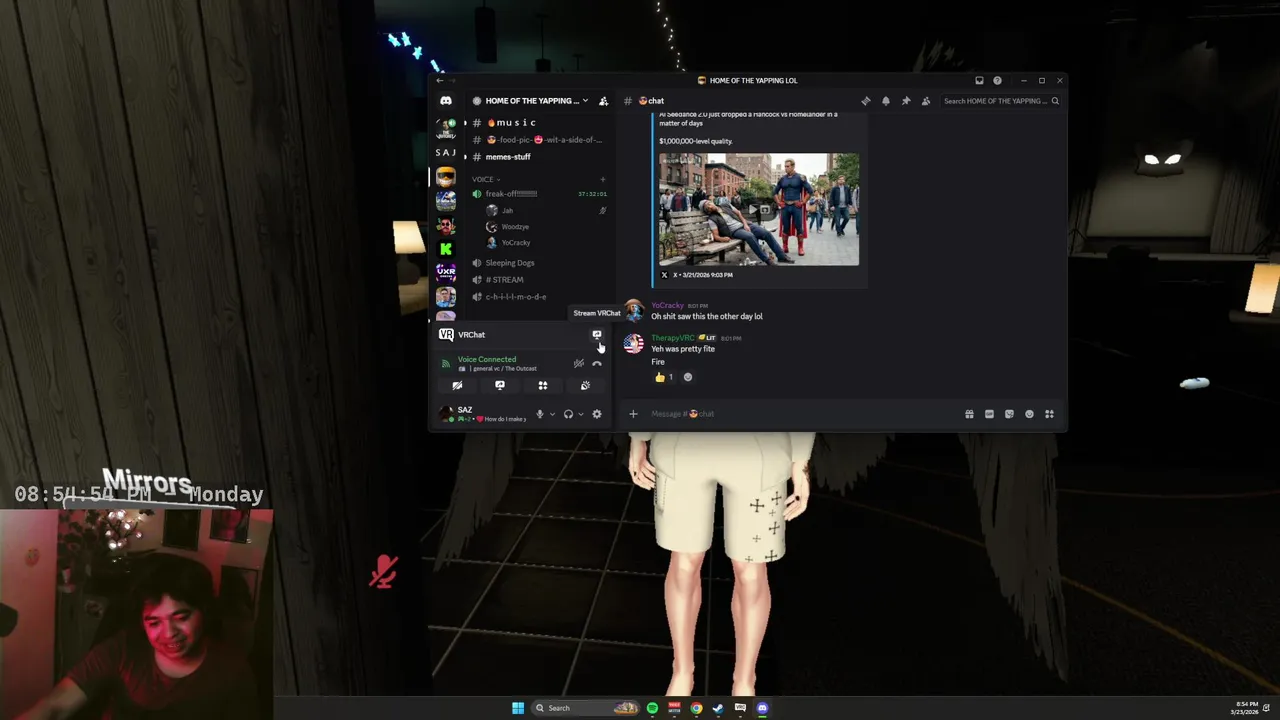Click the plus attach button in message box
Viewport: 1280px width, 720px height.
pyautogui.click(x=633, y=414)
